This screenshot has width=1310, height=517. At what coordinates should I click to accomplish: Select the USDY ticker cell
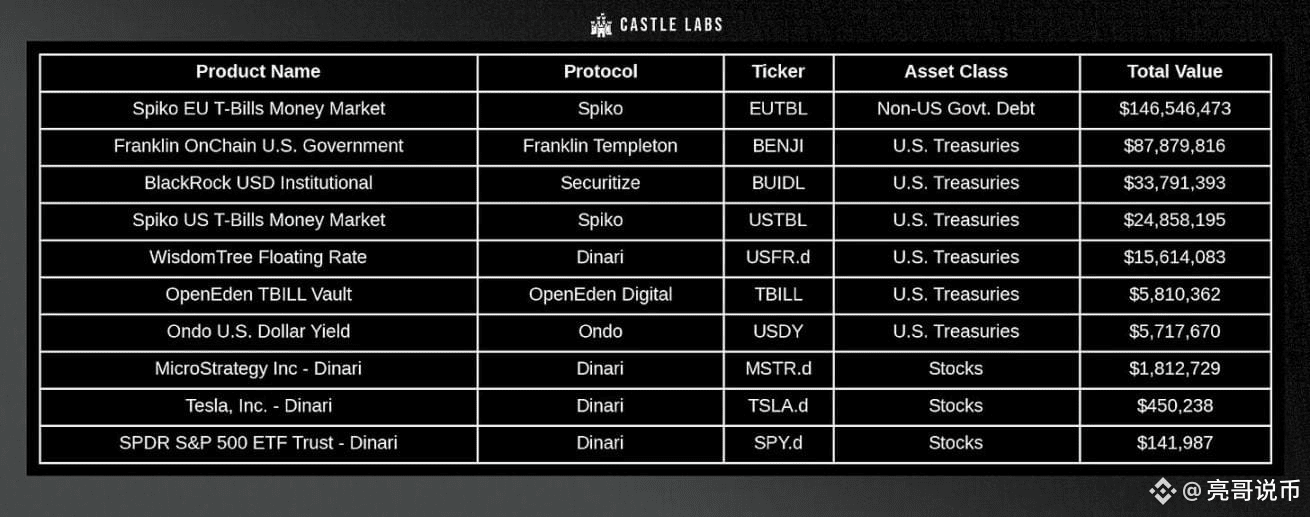pyautogui.click(x=778, y=331)
